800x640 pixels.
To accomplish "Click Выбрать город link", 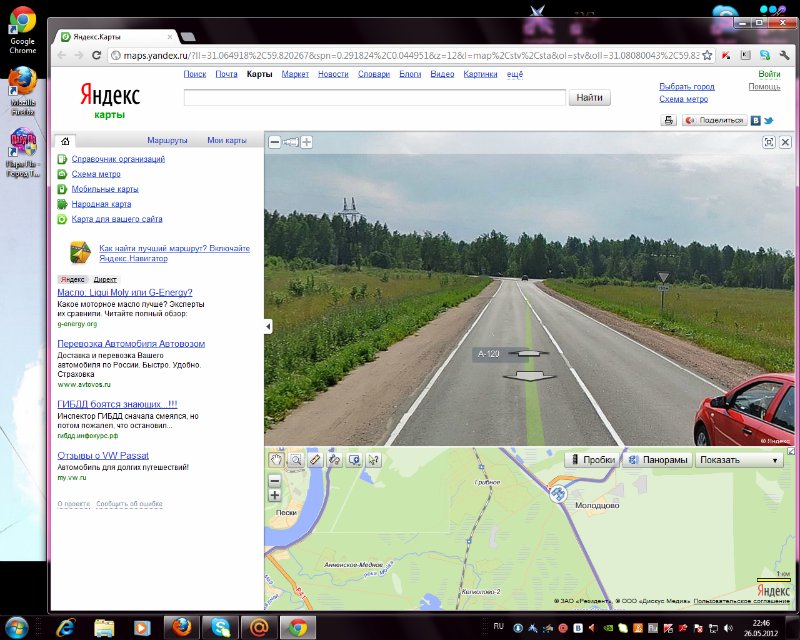I will (x=687, y=87).
